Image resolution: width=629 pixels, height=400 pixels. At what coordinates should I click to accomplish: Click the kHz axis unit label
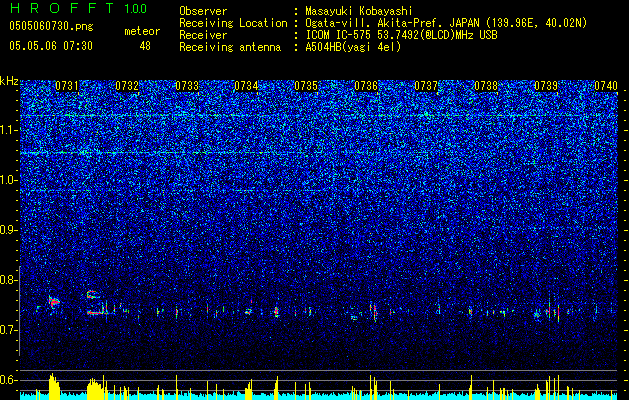(9, 81)
